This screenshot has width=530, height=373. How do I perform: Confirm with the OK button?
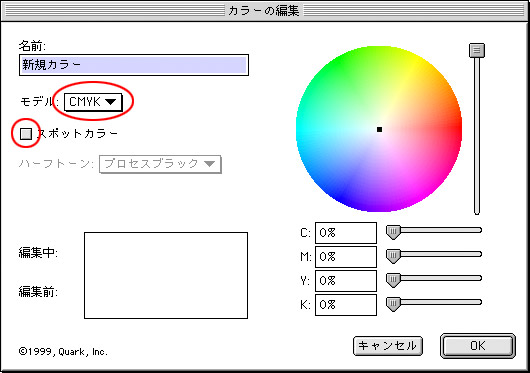(x=478, y=346)
